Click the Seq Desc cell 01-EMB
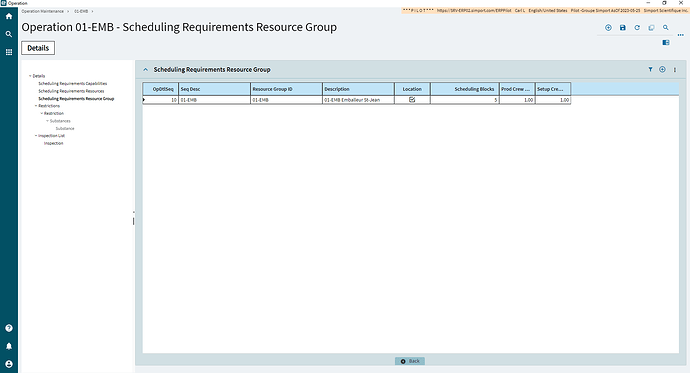 click(x=215, y=100)
